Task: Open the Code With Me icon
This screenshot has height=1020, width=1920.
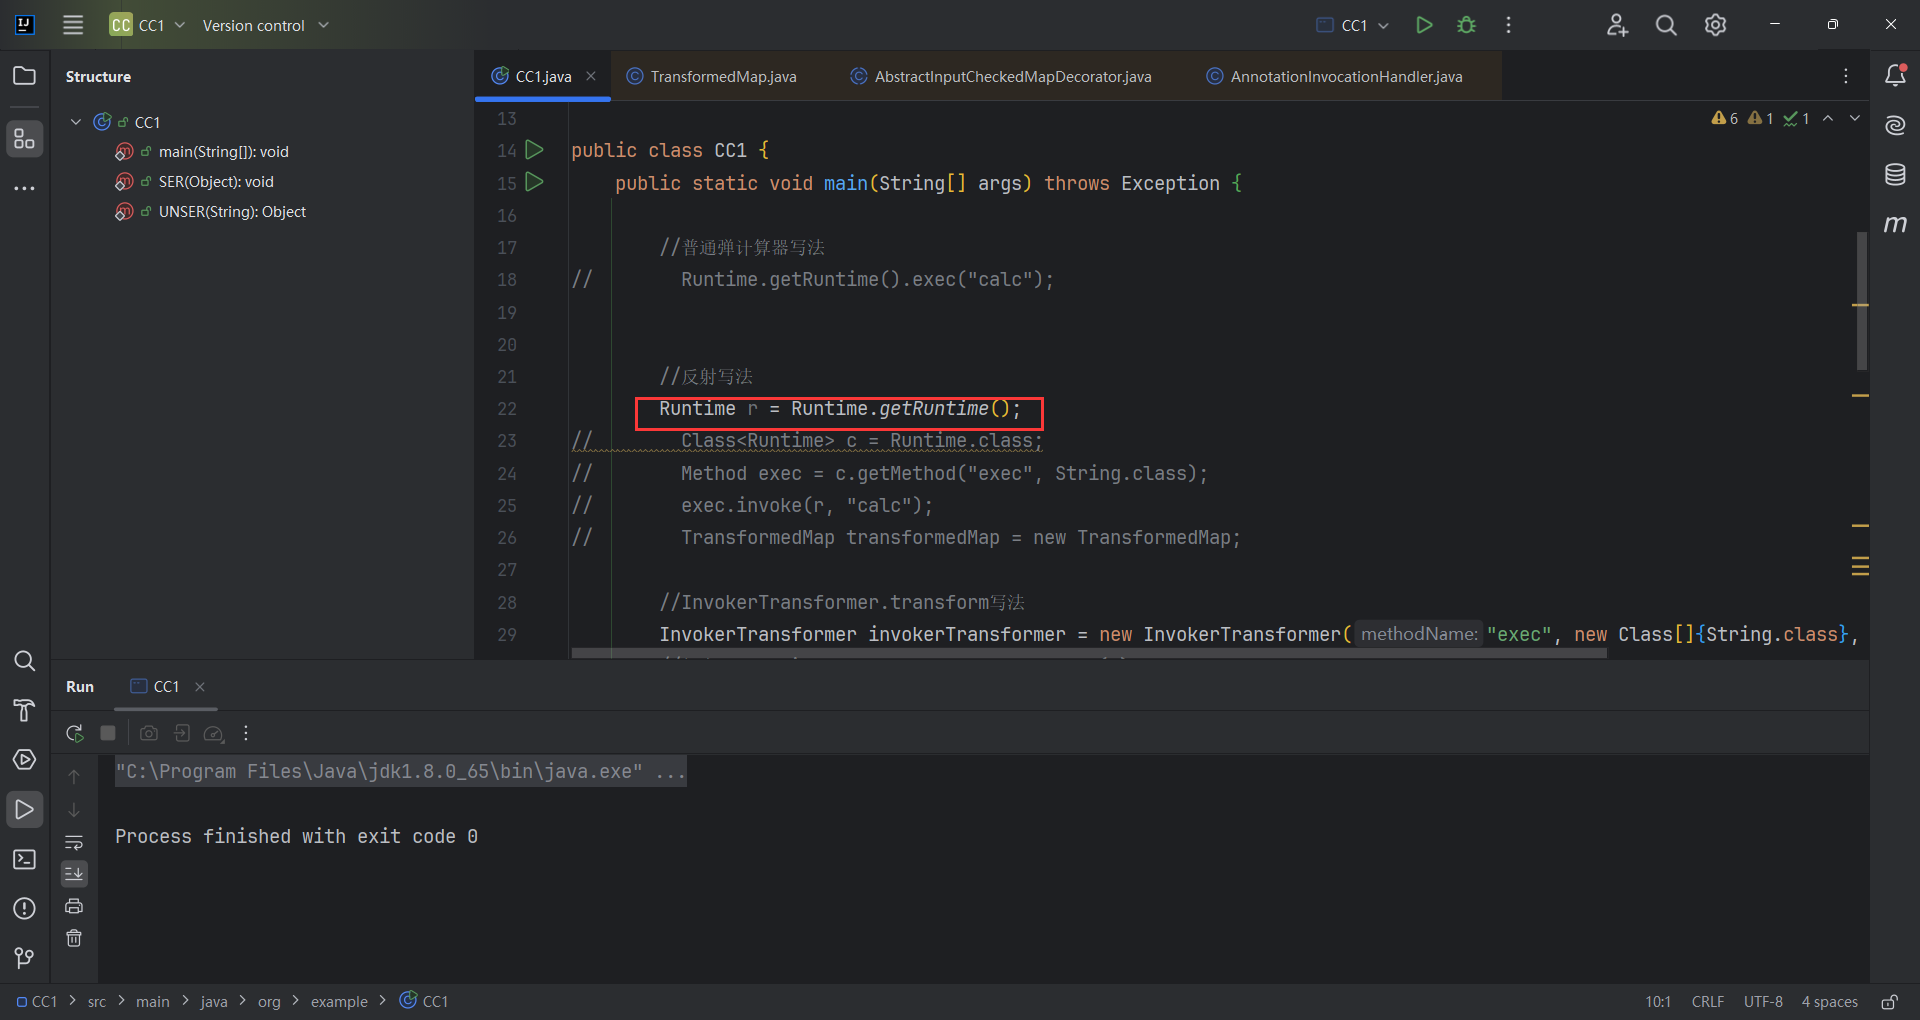Action: point(1617,25)
